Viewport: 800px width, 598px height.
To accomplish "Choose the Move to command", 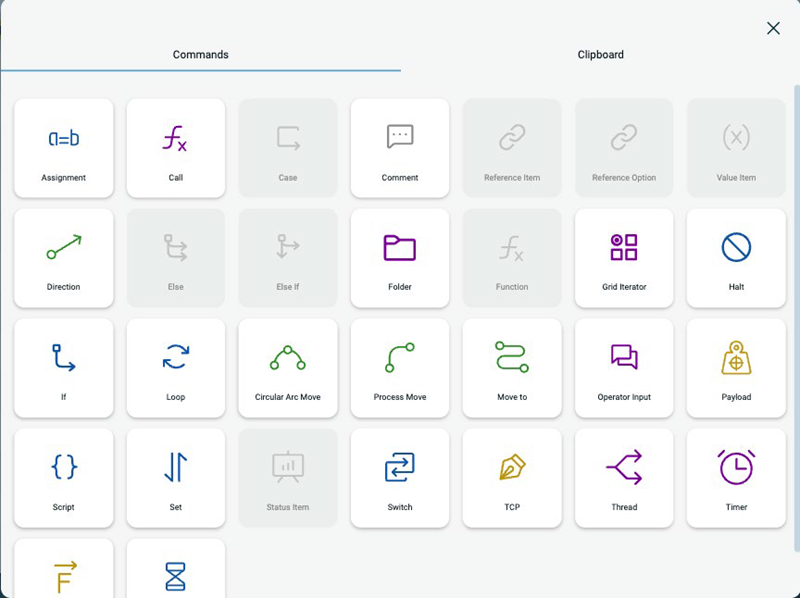I will (512, 368).
